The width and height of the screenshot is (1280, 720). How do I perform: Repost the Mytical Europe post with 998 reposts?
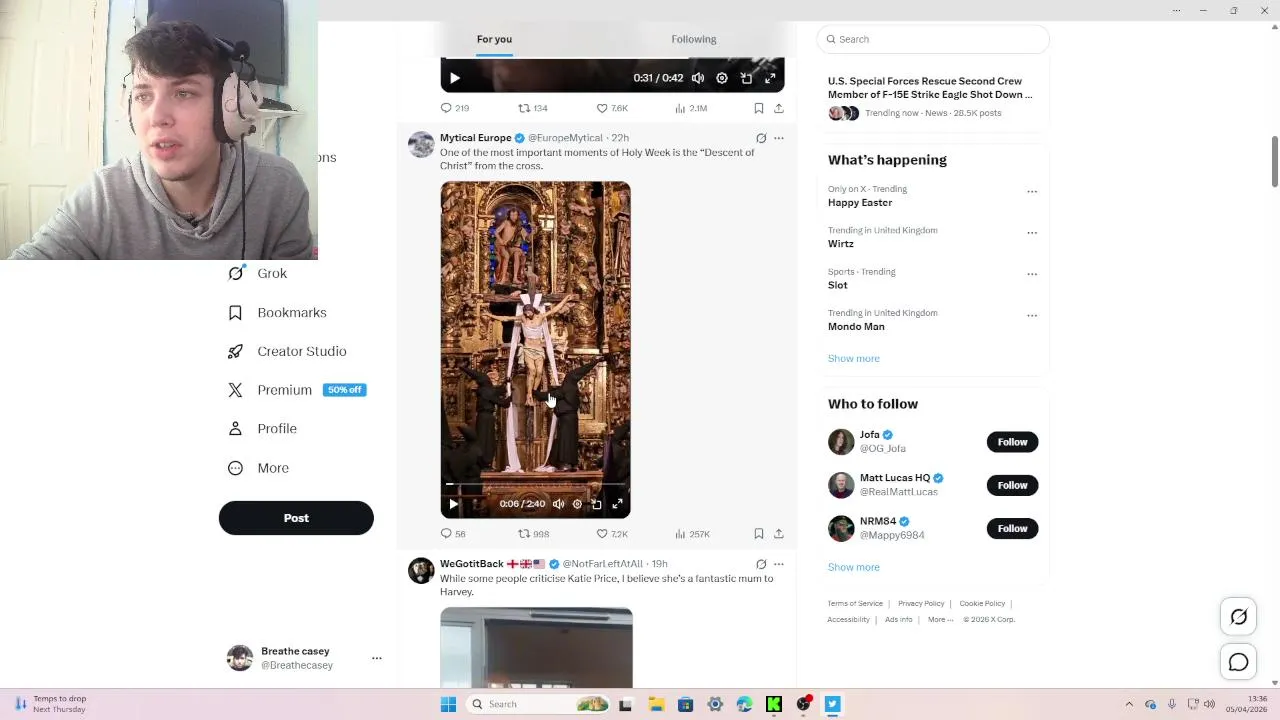[533, 534]
